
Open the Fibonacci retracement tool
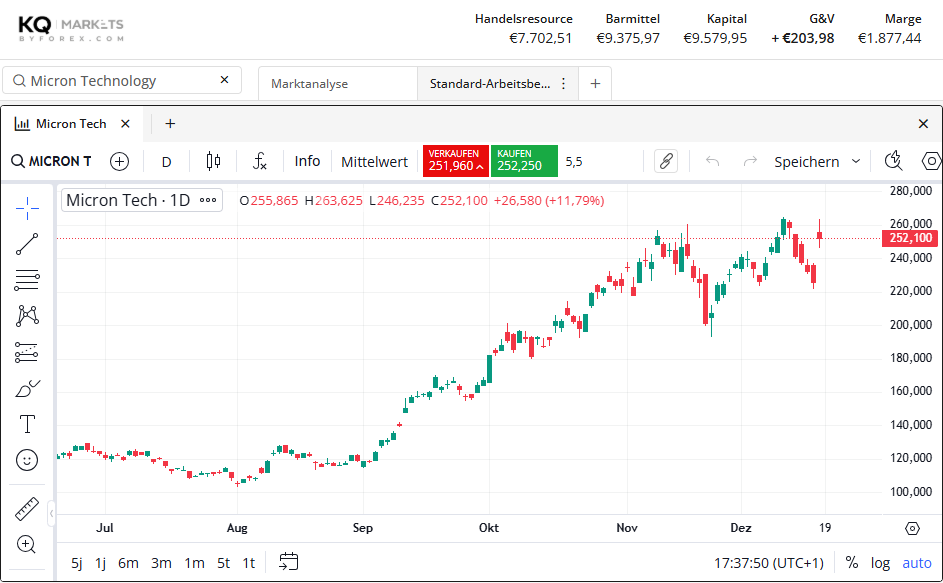pyautogui.click(x=27, y=280)
